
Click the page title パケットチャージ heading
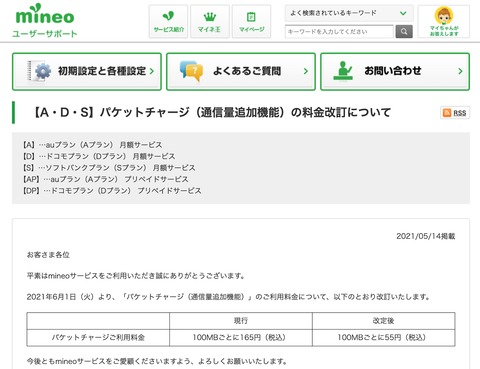212,113
